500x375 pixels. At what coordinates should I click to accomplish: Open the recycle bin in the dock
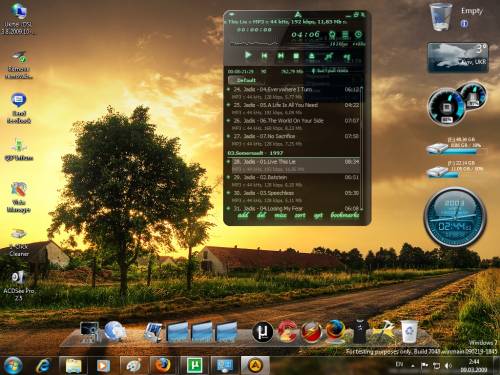[x=409, y=331]
